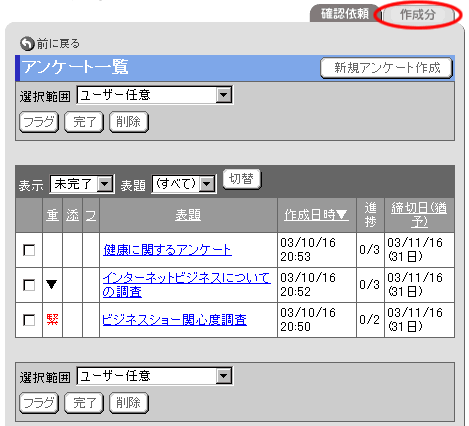
Task: Switch to the 作成分 tab
Action: [418, 15]
